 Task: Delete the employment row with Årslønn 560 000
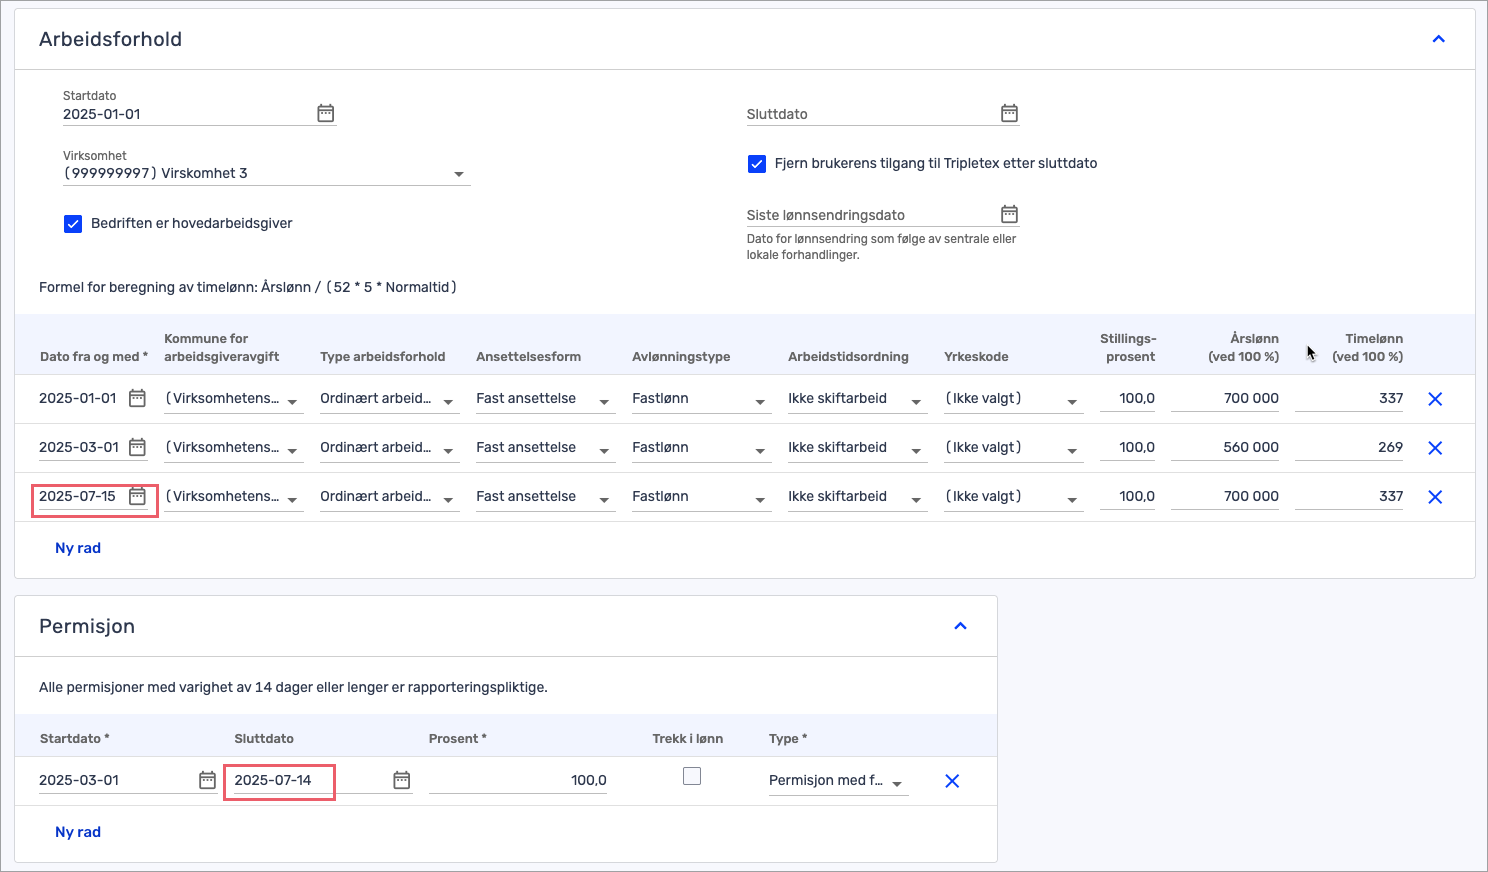coord(1435,448)
